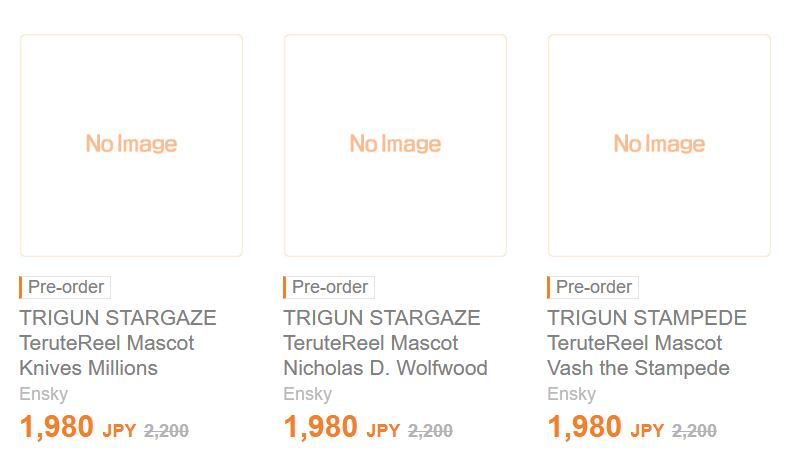Click the Vash the Stampede mascot title
The width and height of the screenshot is (794, 475).
646,343
